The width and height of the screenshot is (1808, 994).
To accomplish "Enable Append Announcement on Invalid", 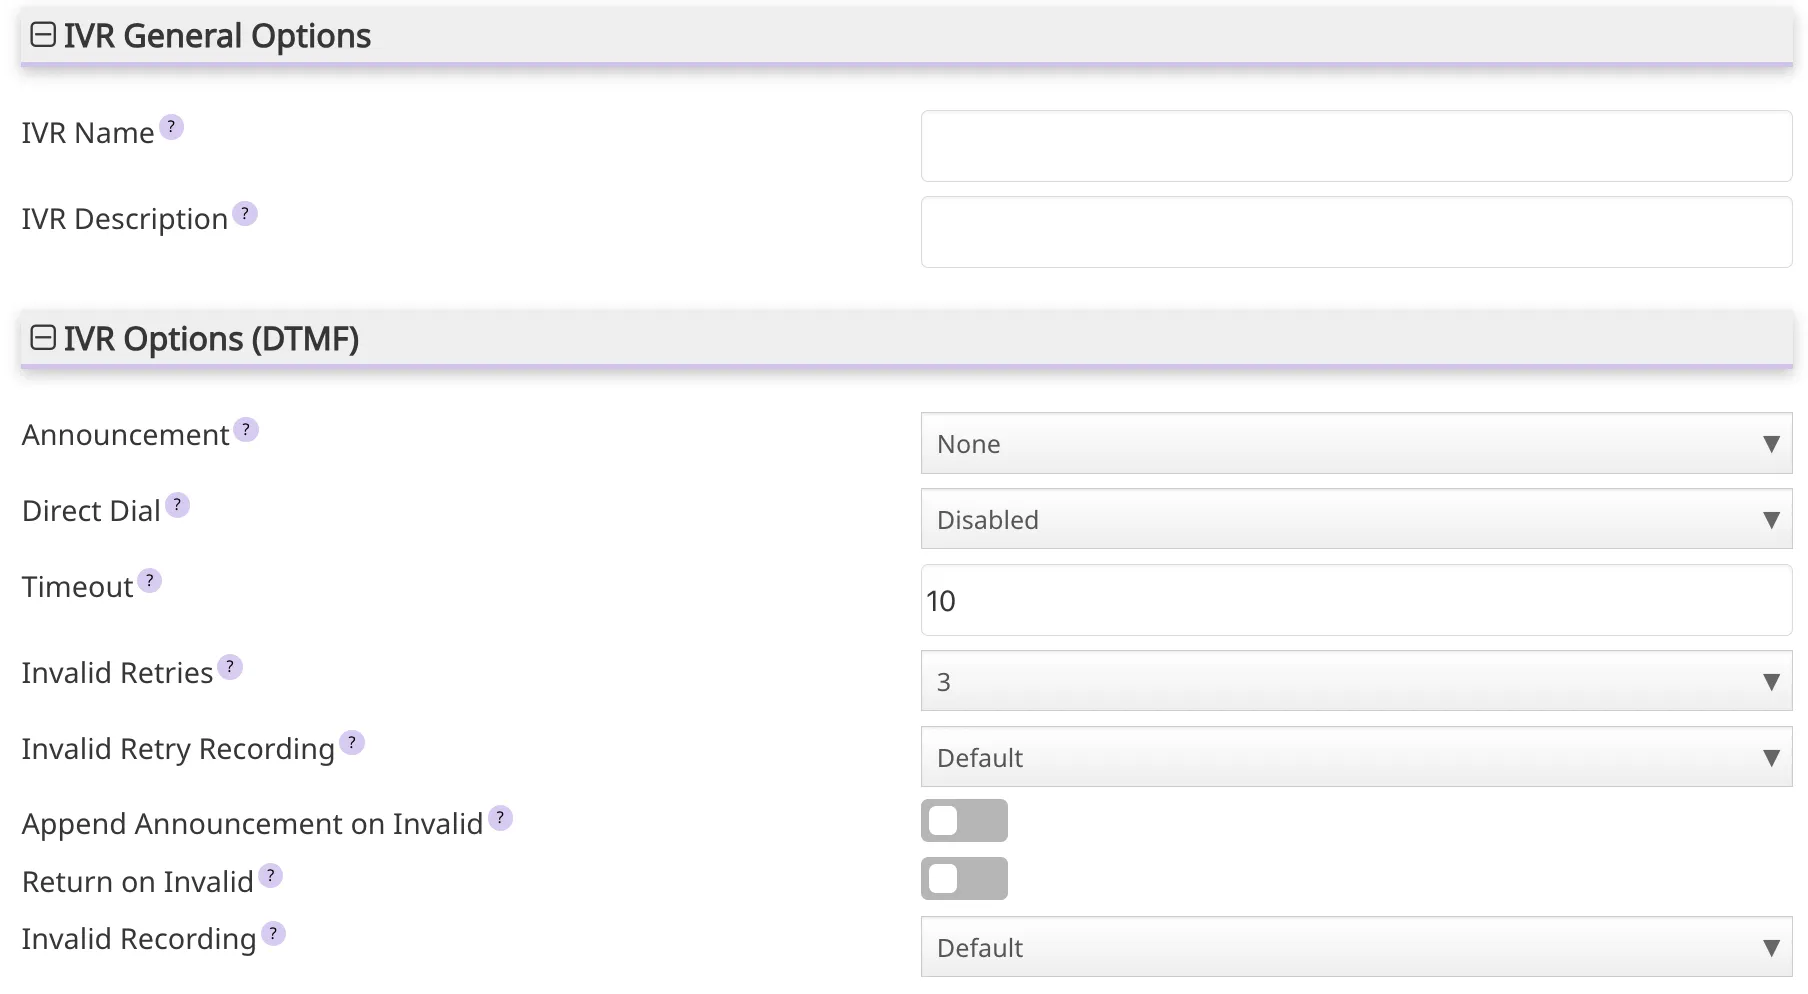I will pyautogui.click(x=963, y=820).
